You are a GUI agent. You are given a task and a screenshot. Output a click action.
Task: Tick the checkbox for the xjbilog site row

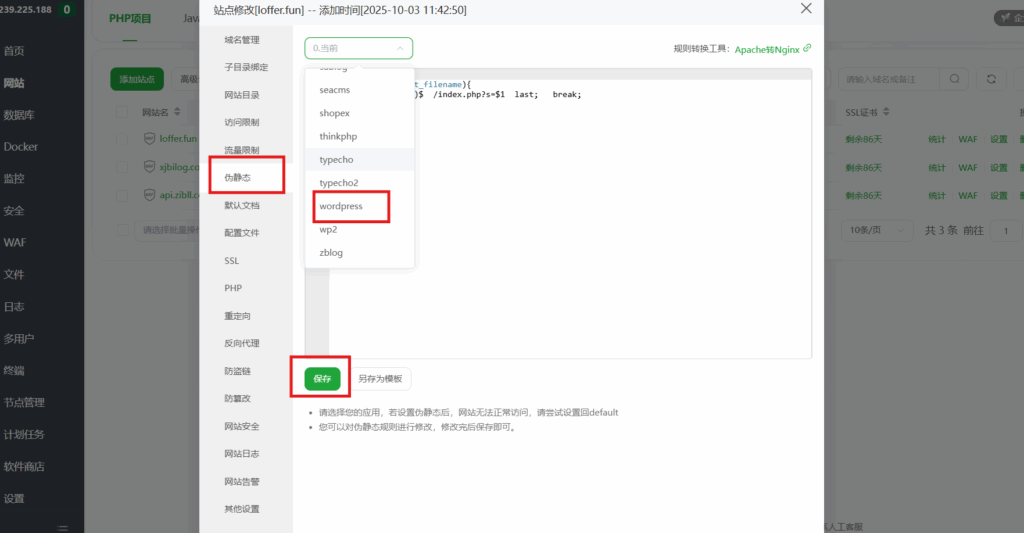pos(123,167)
